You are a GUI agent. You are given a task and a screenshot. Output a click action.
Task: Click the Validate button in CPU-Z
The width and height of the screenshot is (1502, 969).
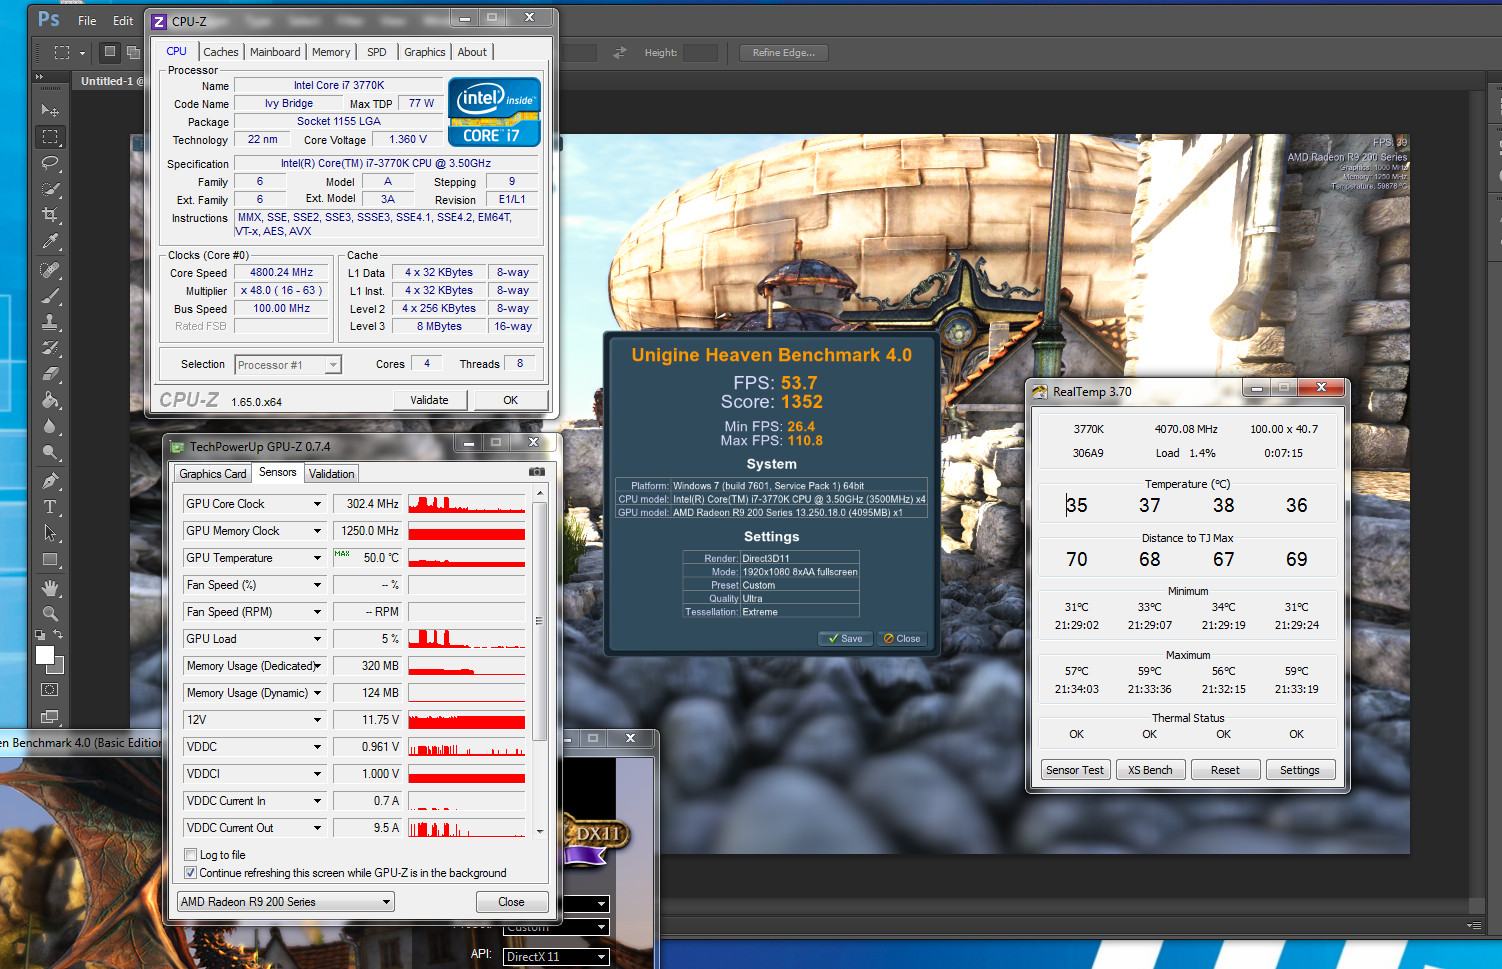coord(429,400)
